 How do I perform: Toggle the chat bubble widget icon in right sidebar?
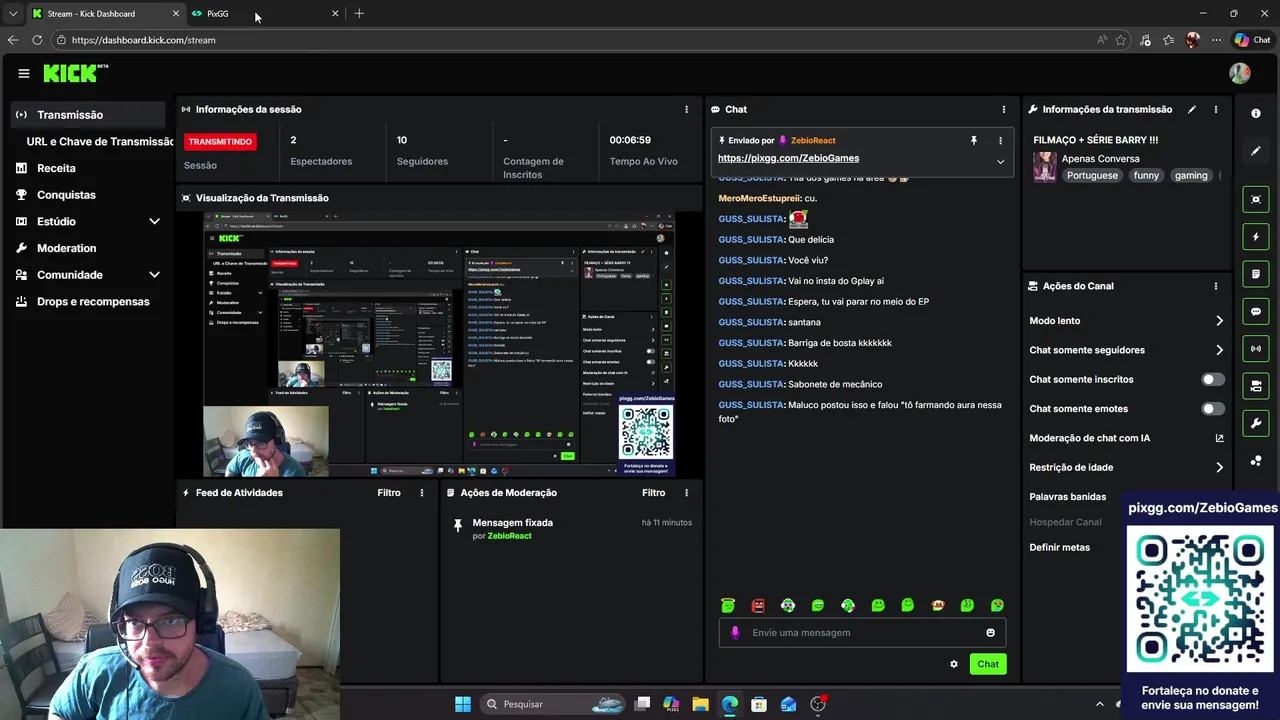1256,311
